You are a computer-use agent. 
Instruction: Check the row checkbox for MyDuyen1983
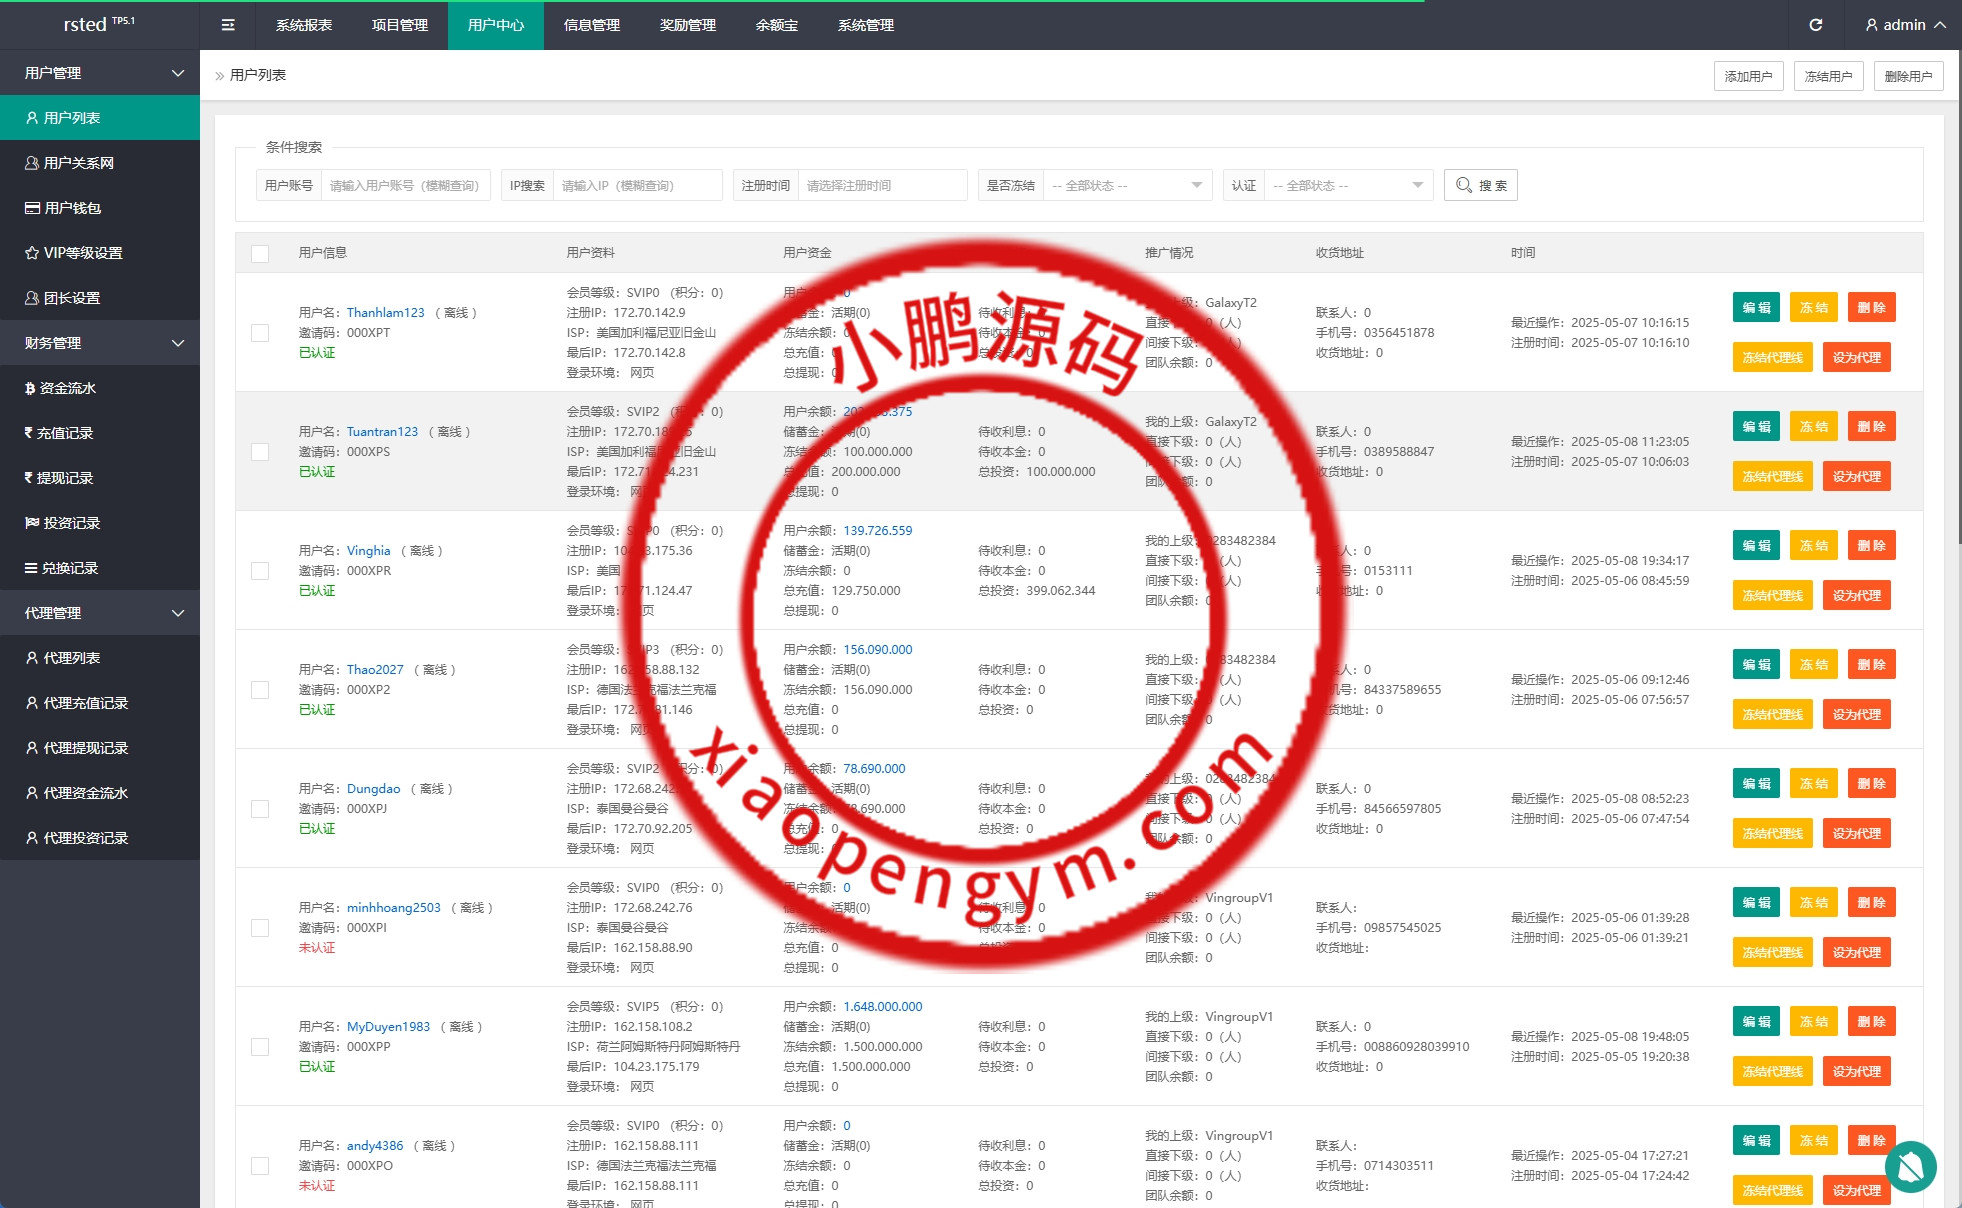click(260, 1047)
